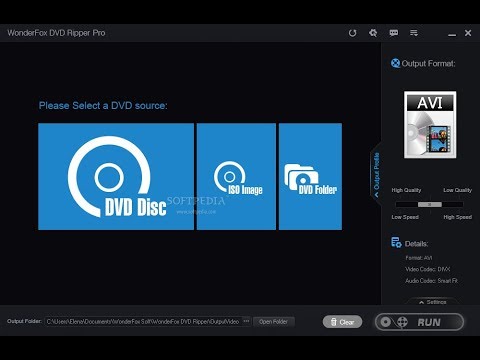480x360 pixels.
Task: Pick the DVD Folder source tile
Action: 310,176
